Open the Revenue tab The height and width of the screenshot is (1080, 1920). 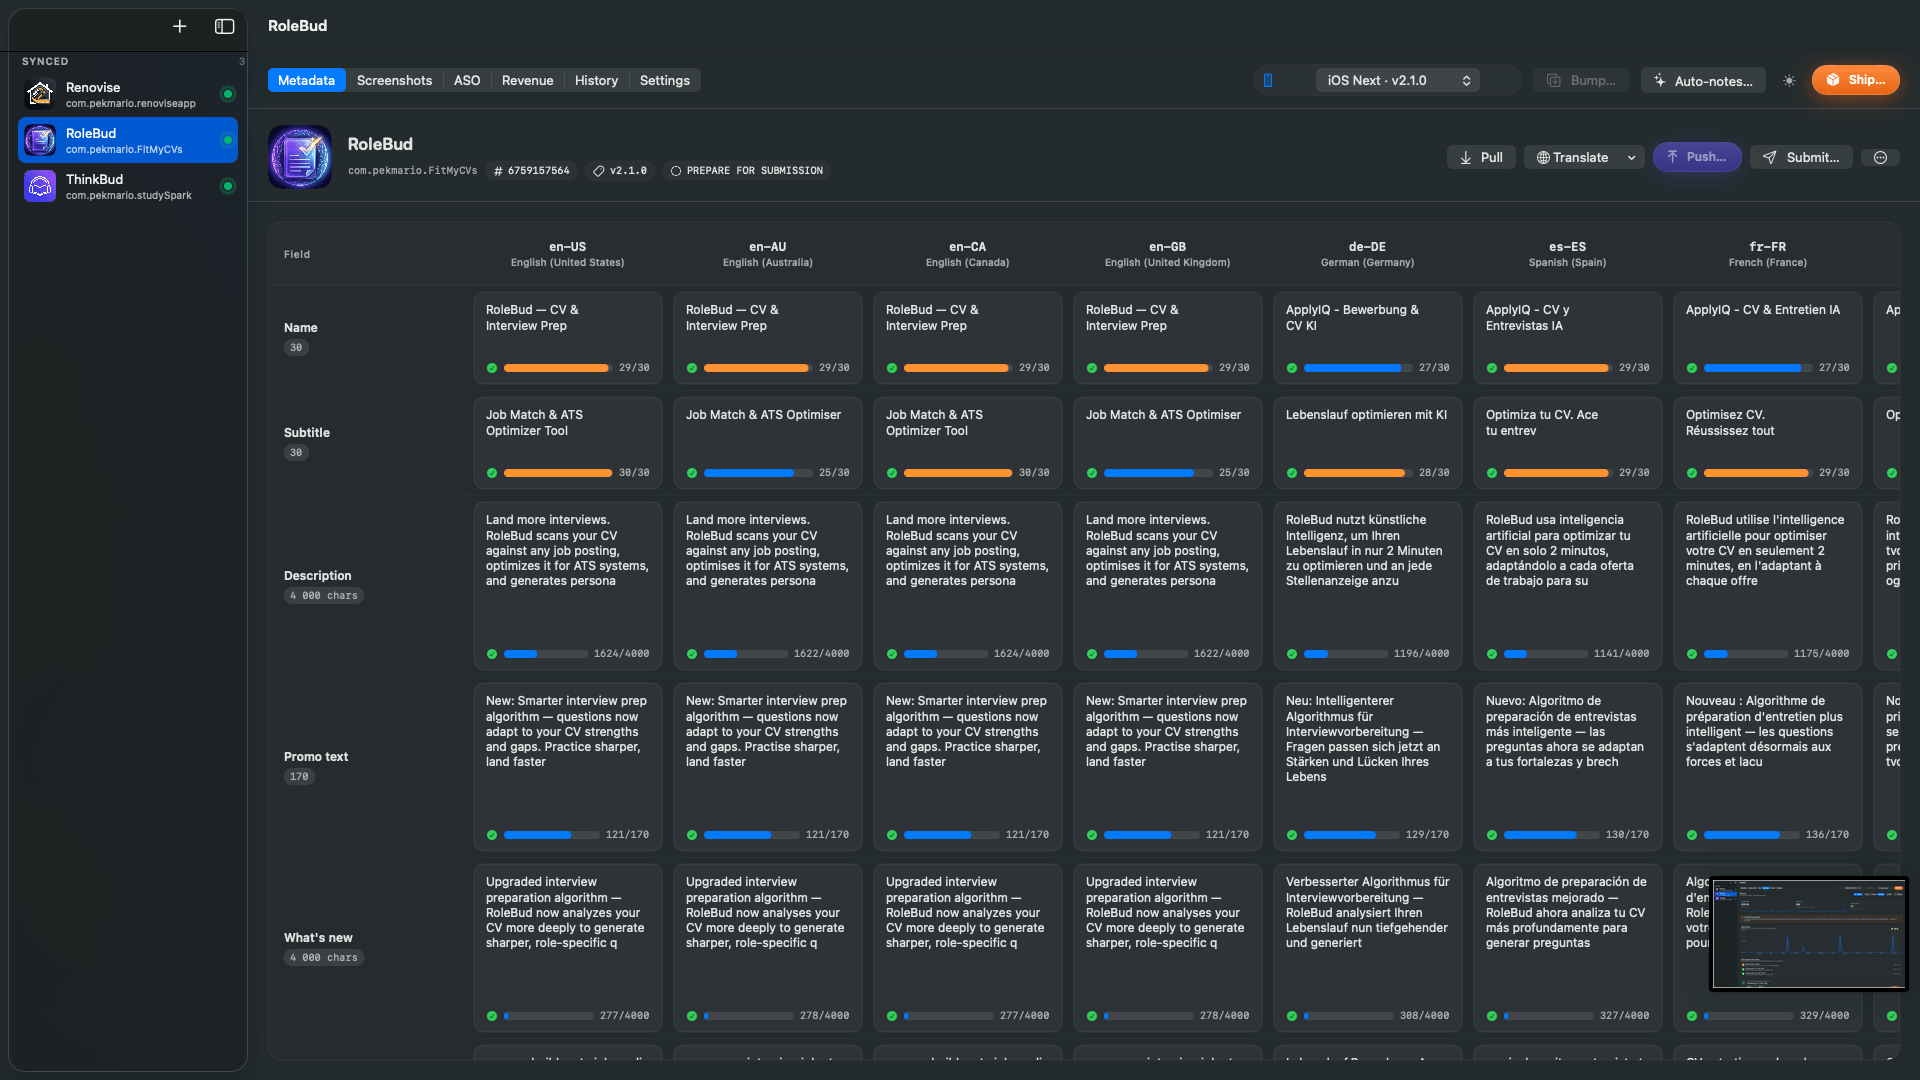click(x=527, y=80)
